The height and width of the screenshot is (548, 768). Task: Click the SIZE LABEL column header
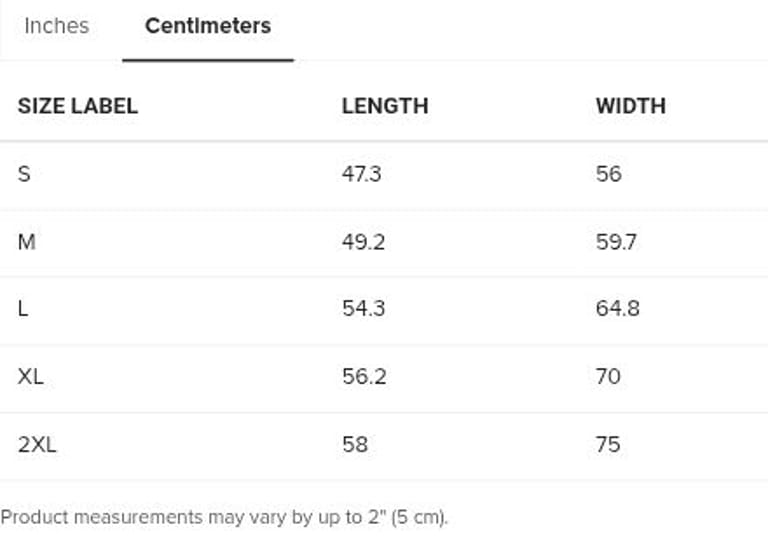[x=78, y=106]
